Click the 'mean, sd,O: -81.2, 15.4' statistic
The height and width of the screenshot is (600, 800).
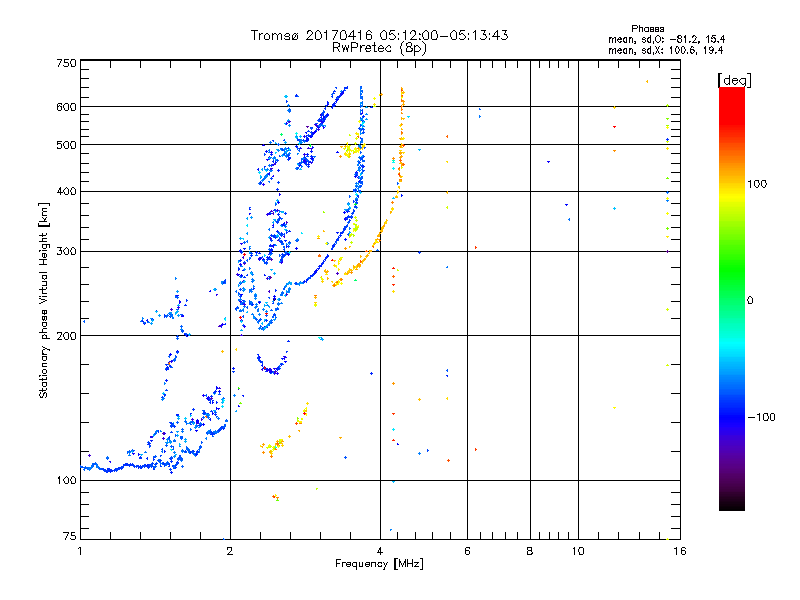coord(666,39)
